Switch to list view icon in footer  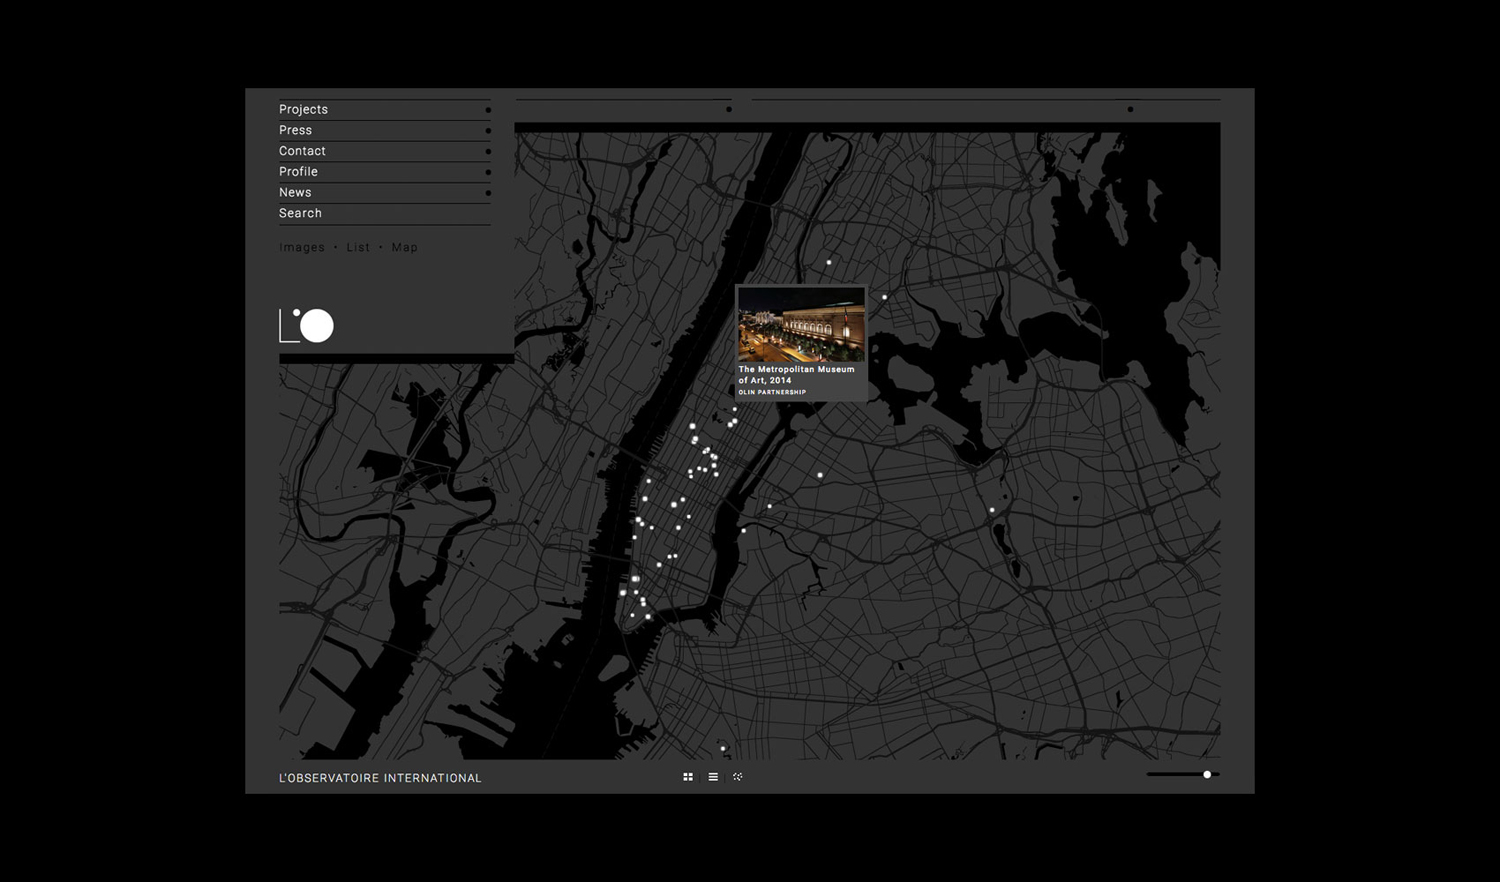(713, 777)
